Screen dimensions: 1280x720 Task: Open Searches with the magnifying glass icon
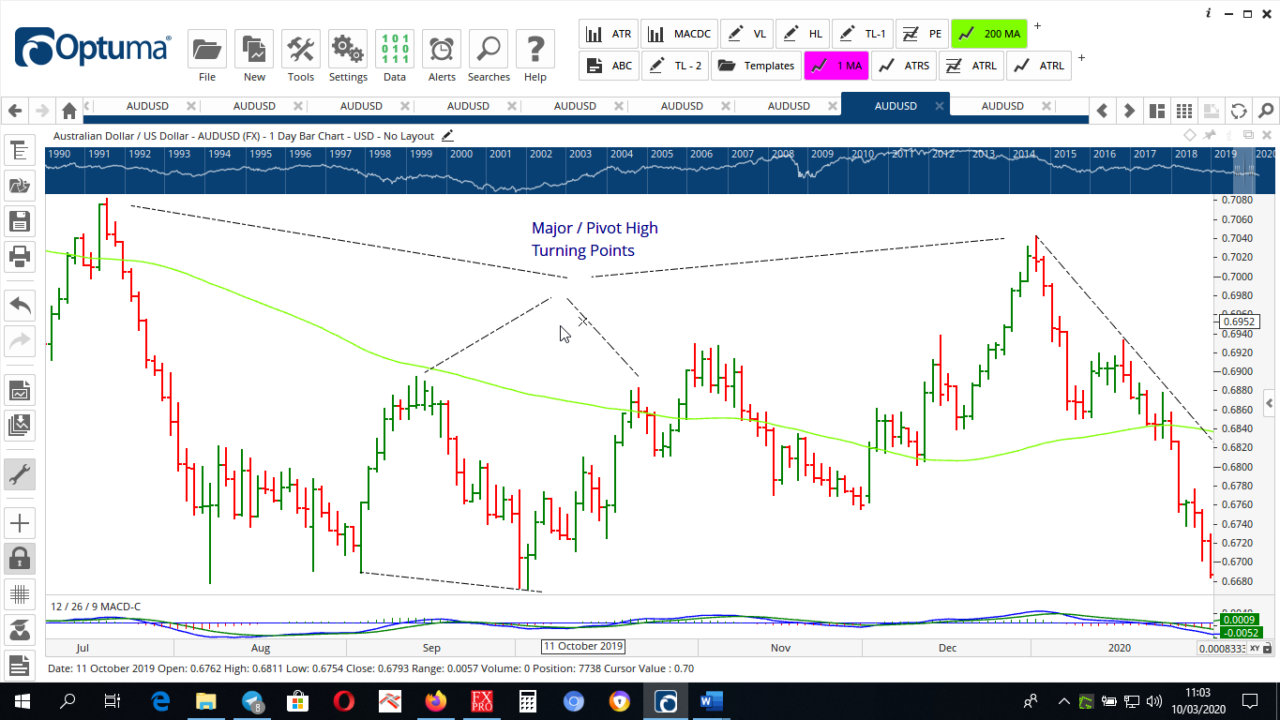pos(488,48)
